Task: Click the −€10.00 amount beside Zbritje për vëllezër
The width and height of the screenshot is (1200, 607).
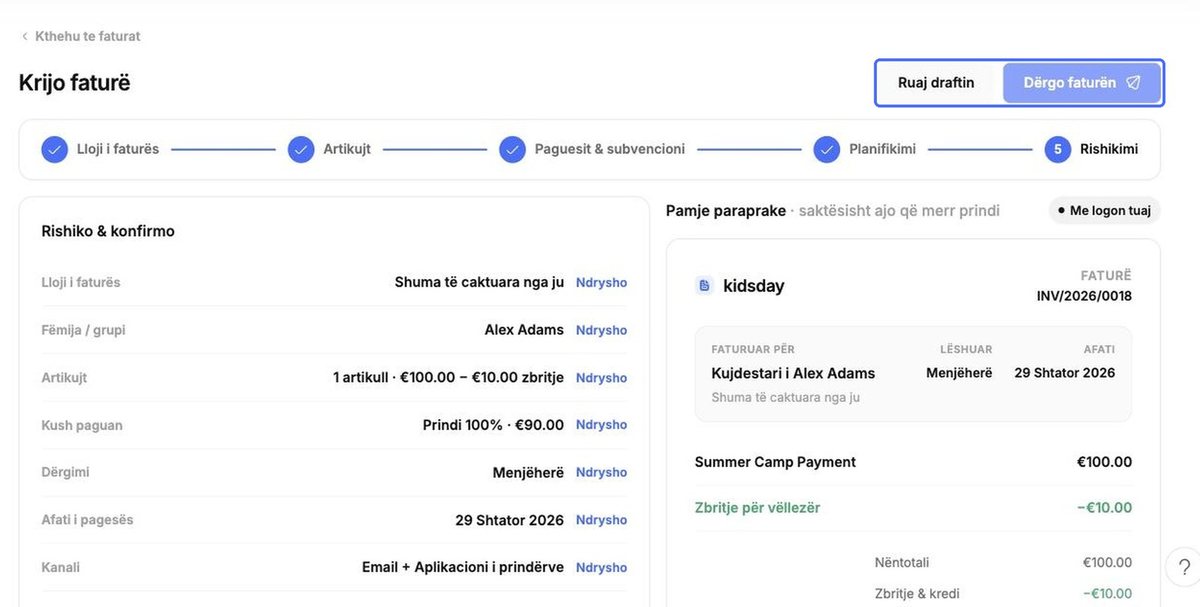Action: pos(1104,508)
